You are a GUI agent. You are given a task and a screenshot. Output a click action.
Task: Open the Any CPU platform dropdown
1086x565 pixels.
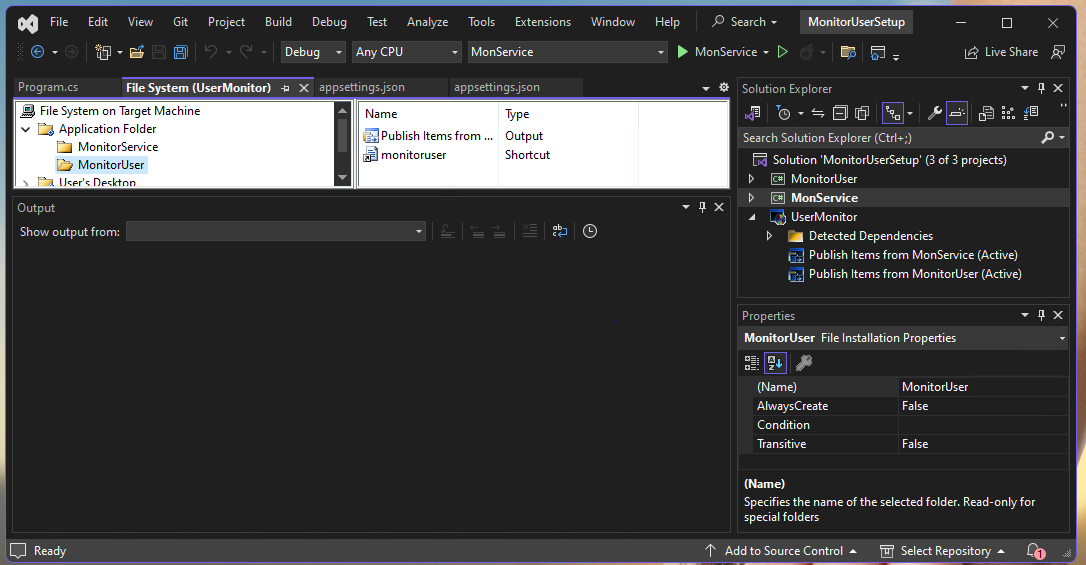[x=407, y=52]
